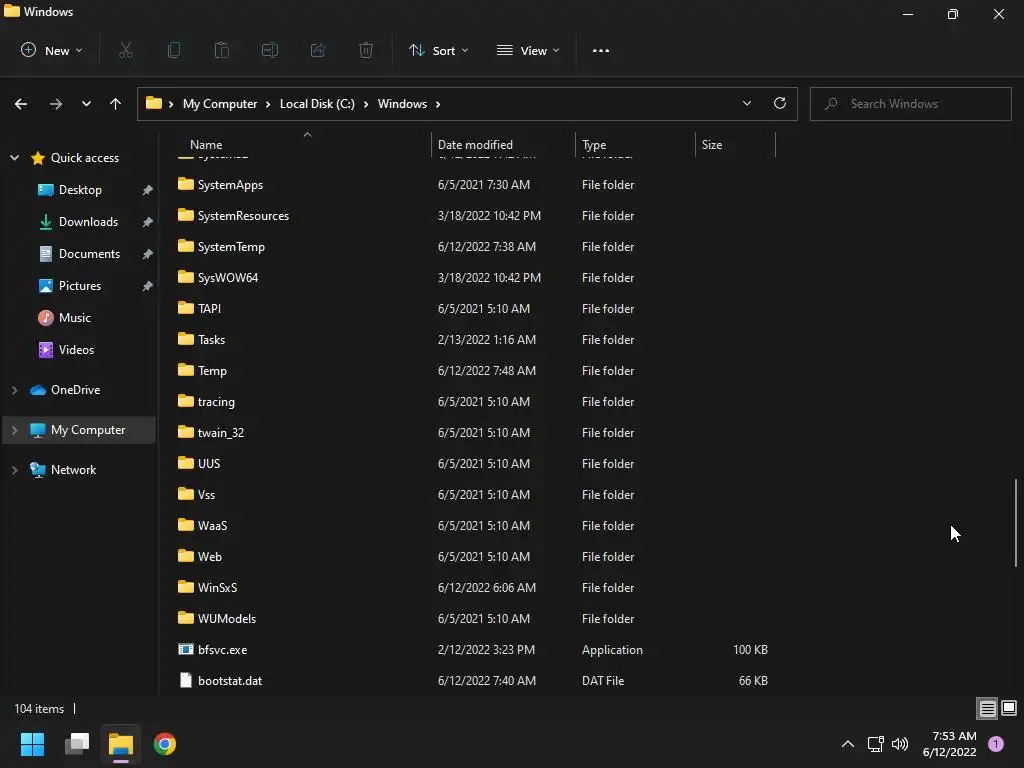Viewport: 1024px width, 768px height.
Task: Click the Cut scissors icon in the toolbar
Action: [126, 50]
